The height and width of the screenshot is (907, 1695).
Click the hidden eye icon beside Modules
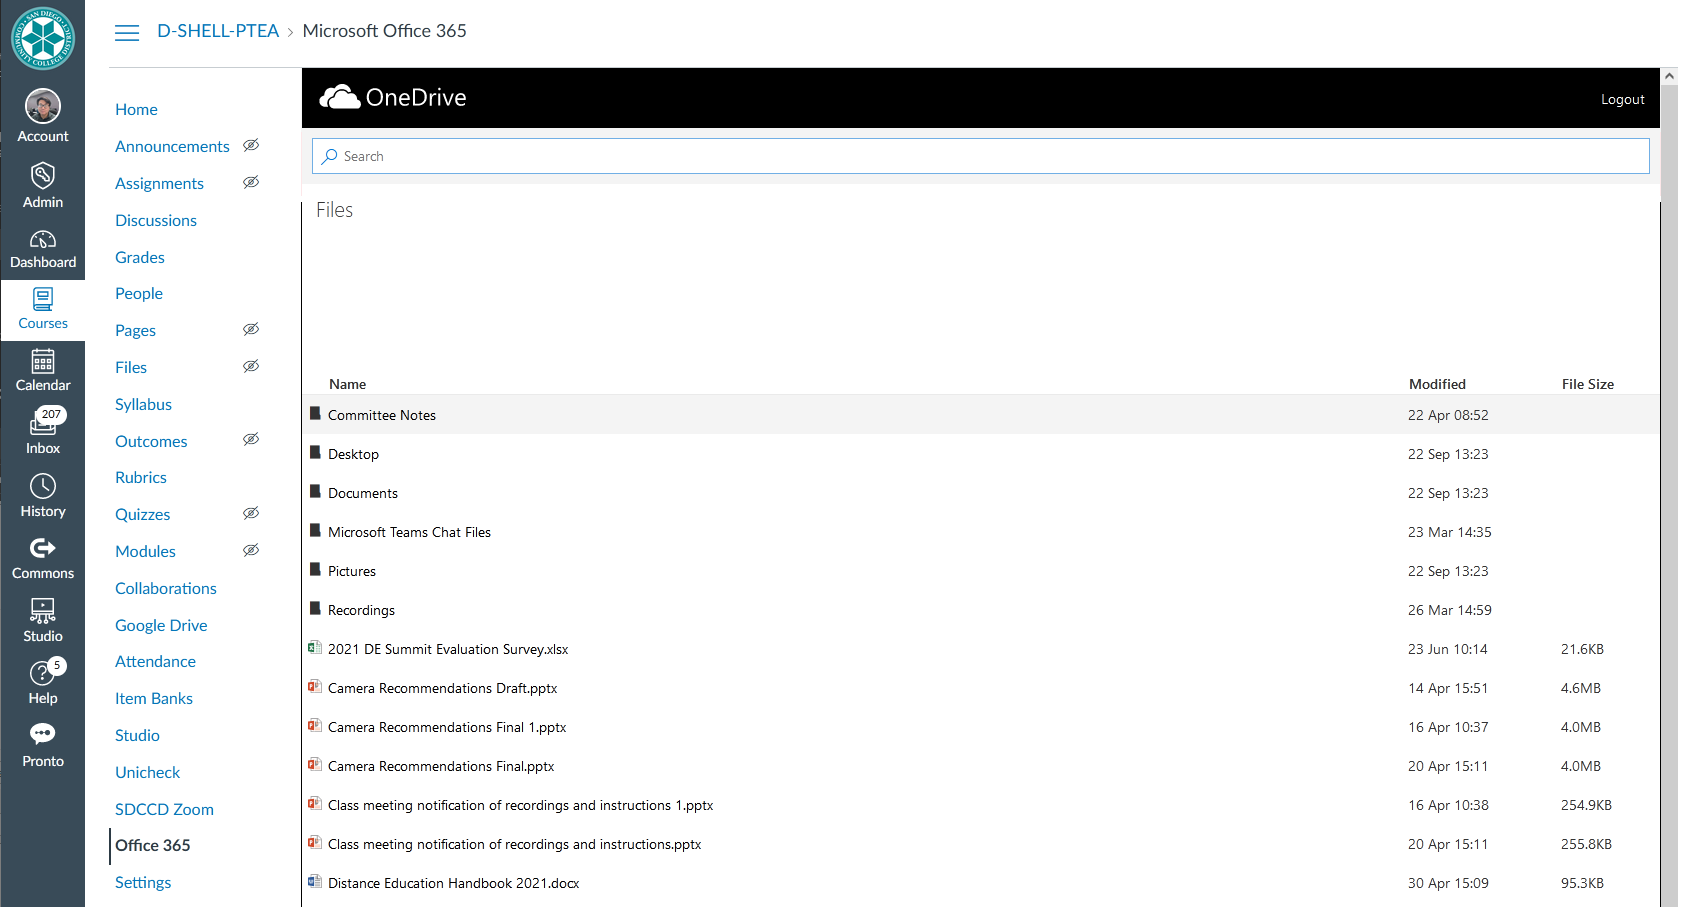(251, 551)
